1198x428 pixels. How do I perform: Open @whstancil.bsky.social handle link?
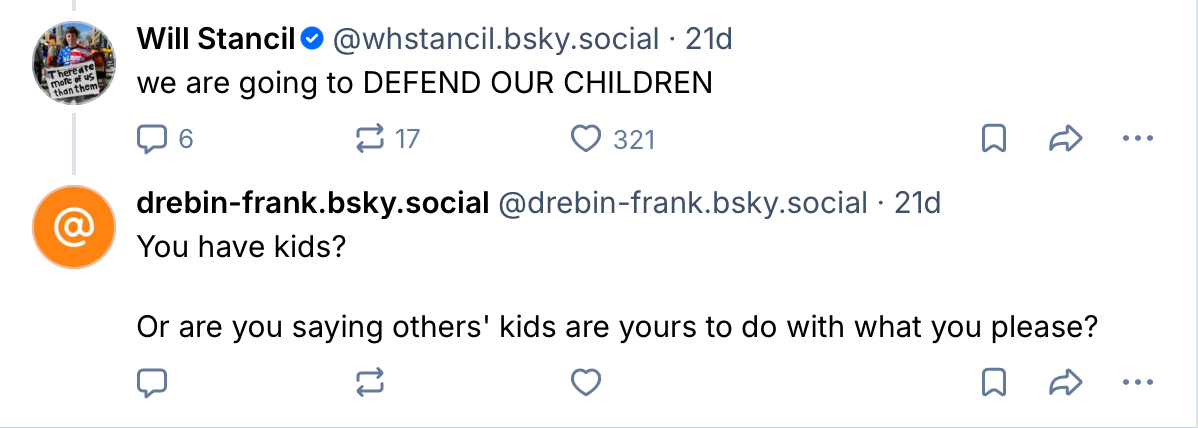(495, 39)
